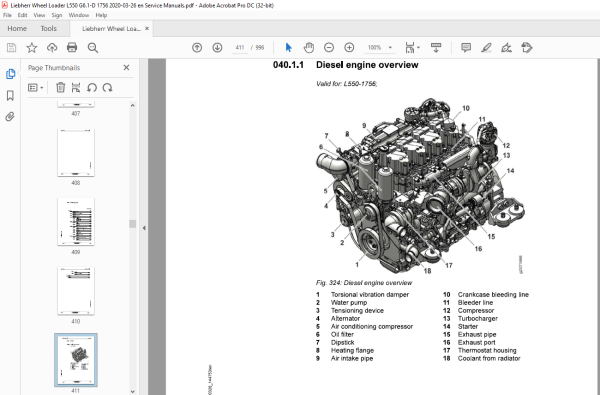The image size is (600, 395).
Task: Click the thumbnail panel scrollbar handle
Action: tap(132, 224)
